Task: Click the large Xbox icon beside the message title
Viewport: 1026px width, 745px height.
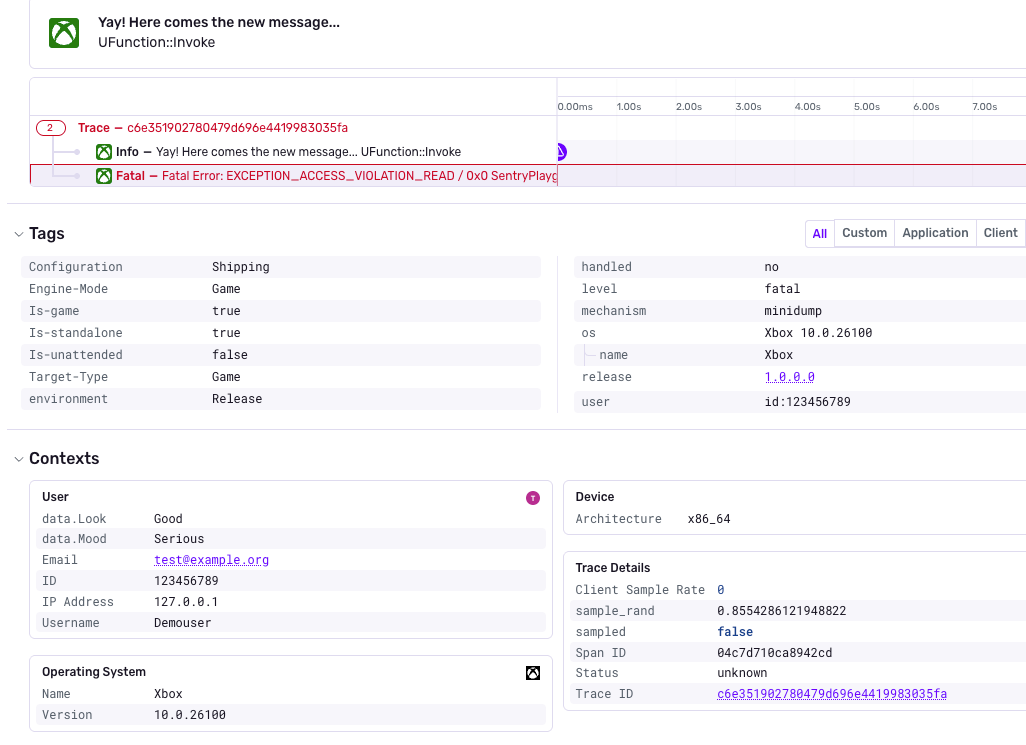Action: point(64,33)
